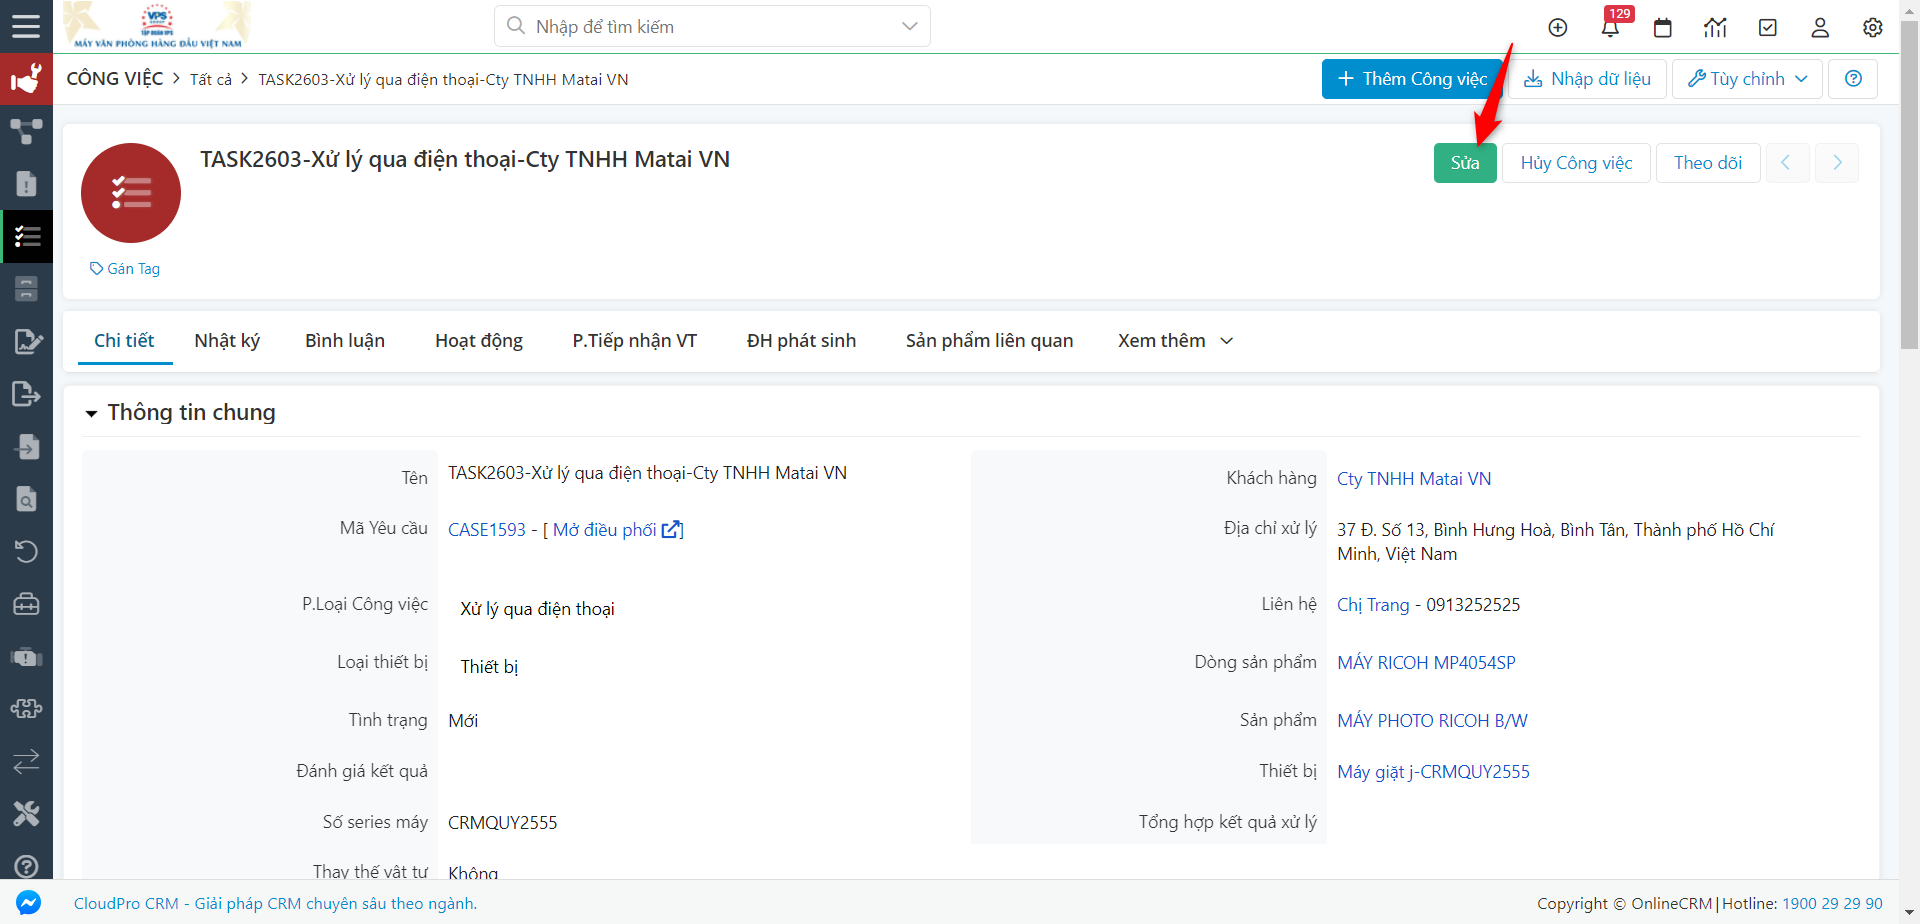Image resolution: width=1920 pixels, height=924 pixels.
Task: Open the alert document sidebar icon
Action: tap(26, 184)
